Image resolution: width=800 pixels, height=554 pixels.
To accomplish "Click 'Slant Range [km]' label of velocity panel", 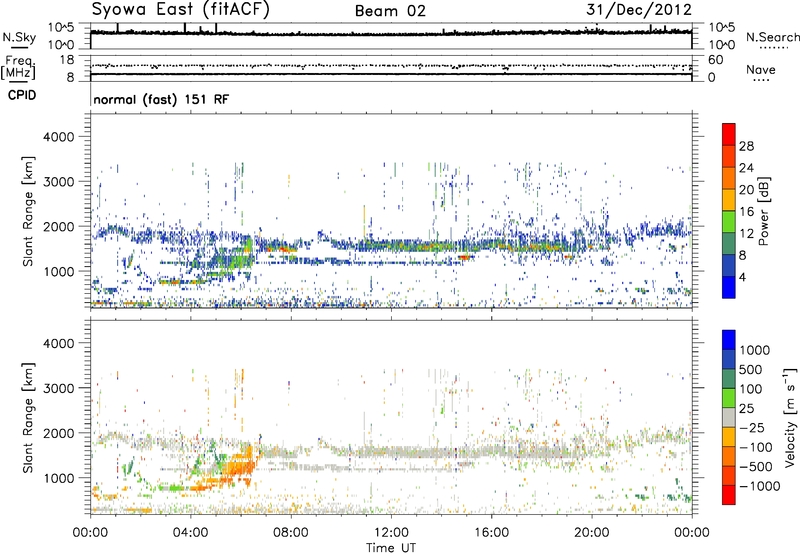I will tap(28, 418).
